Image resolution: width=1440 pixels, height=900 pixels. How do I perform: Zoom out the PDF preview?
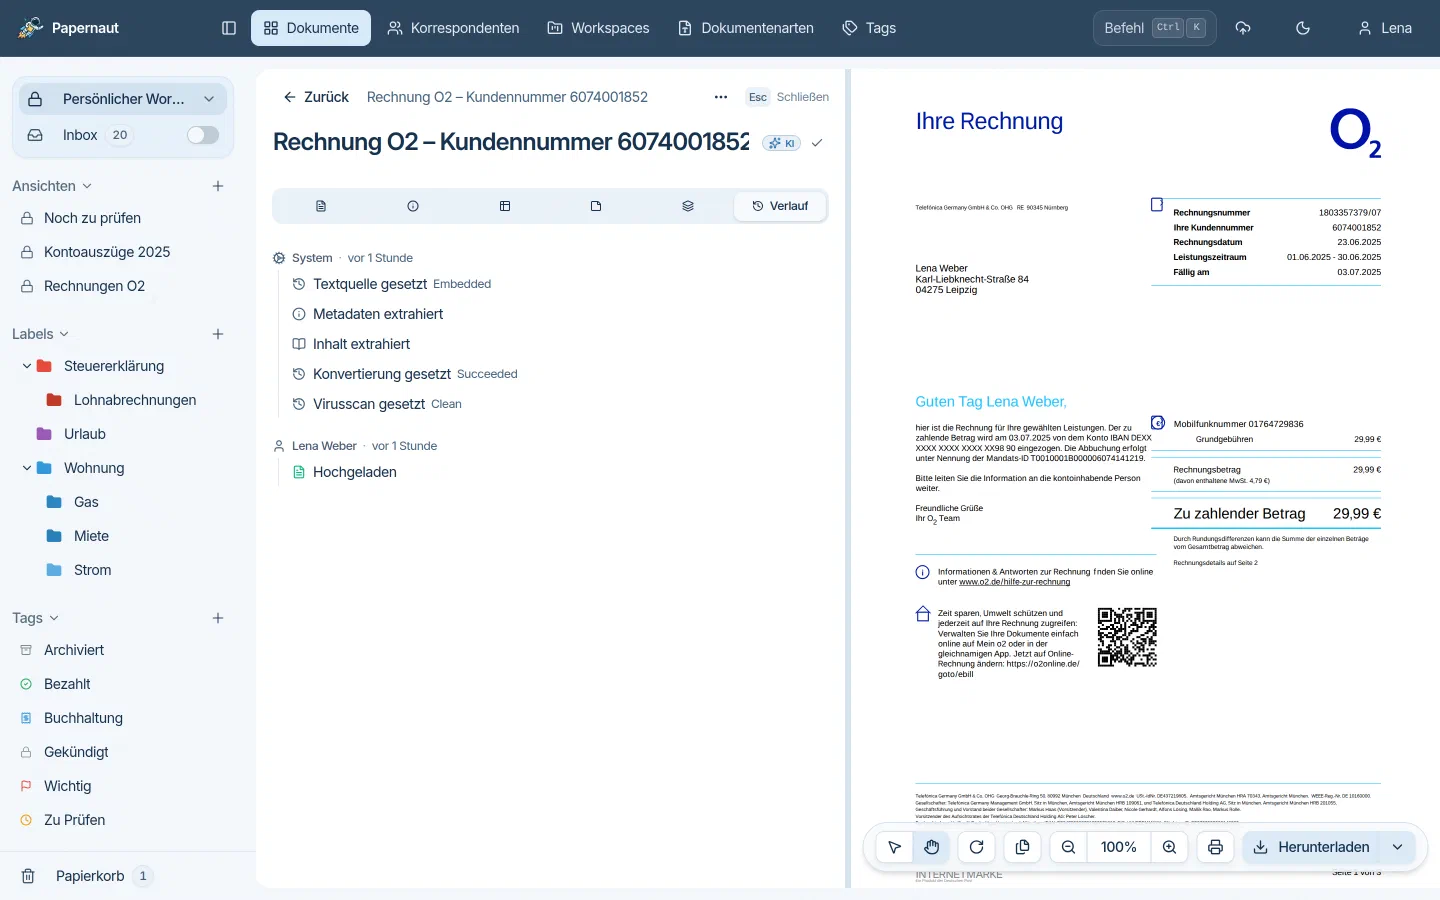[x=1068, y=847]
